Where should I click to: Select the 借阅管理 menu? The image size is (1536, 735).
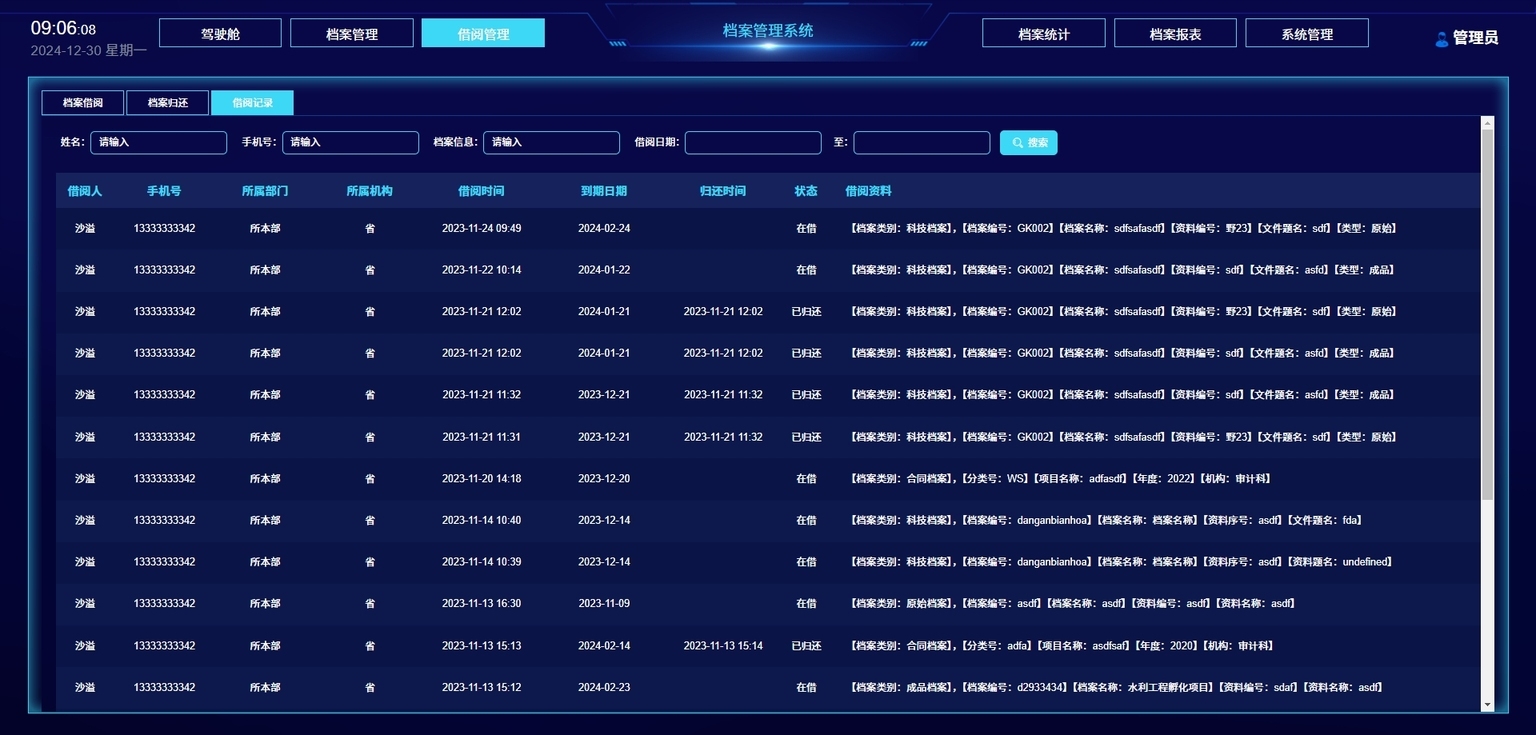coord(483,33)
